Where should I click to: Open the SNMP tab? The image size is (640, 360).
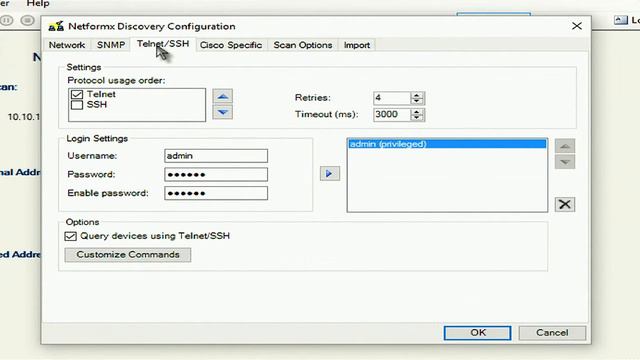111,45
